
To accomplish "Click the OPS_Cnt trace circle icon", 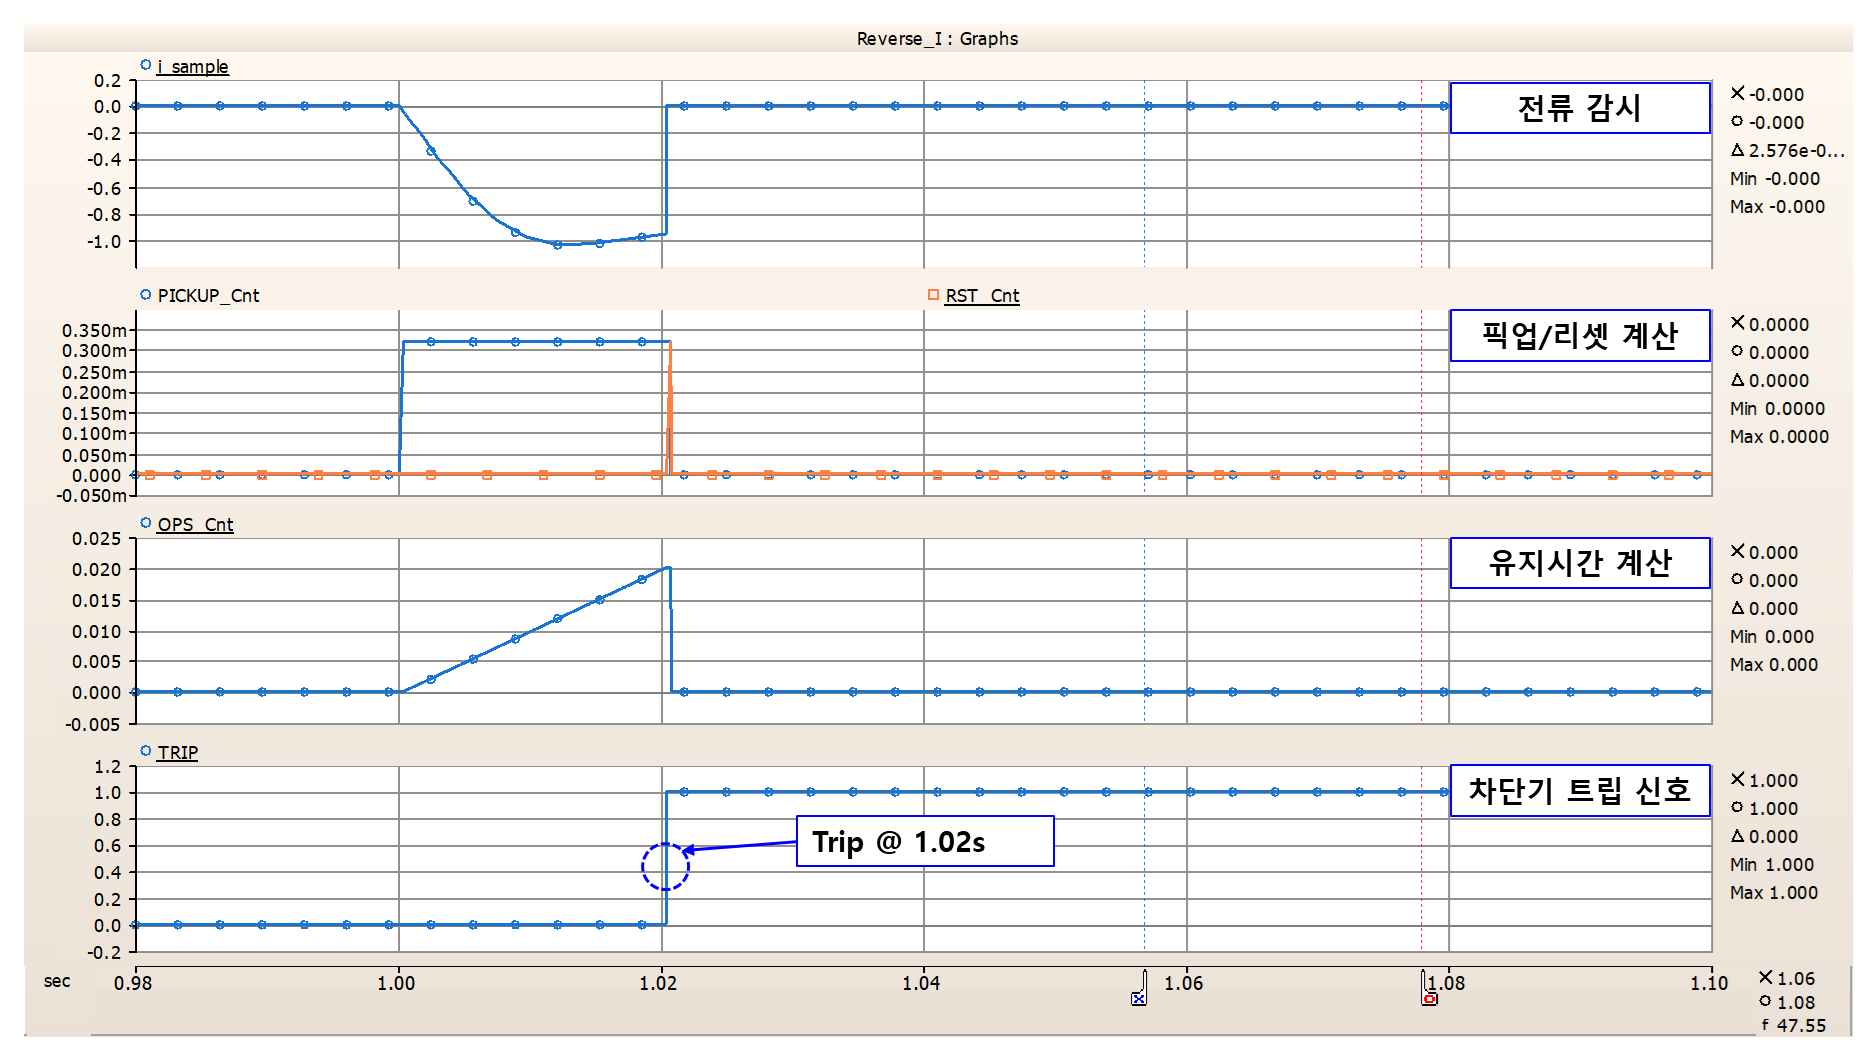I will click(x=146, y=523).
